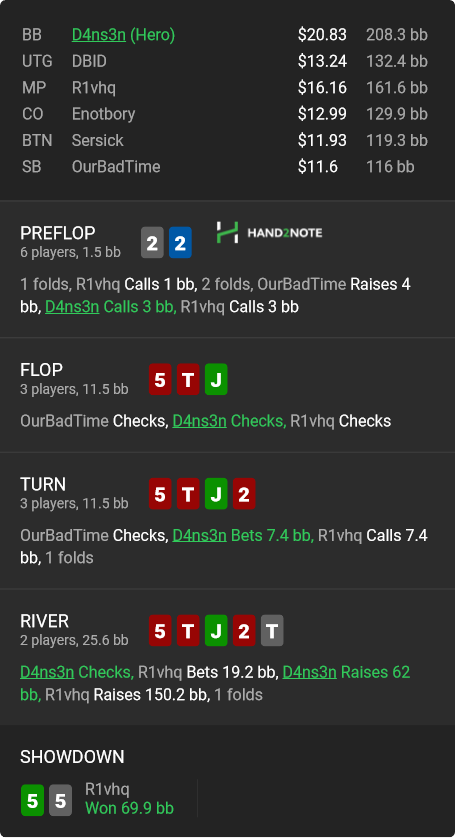
Task: Click D4ns3n link in the preflop action
Action: 72,307
